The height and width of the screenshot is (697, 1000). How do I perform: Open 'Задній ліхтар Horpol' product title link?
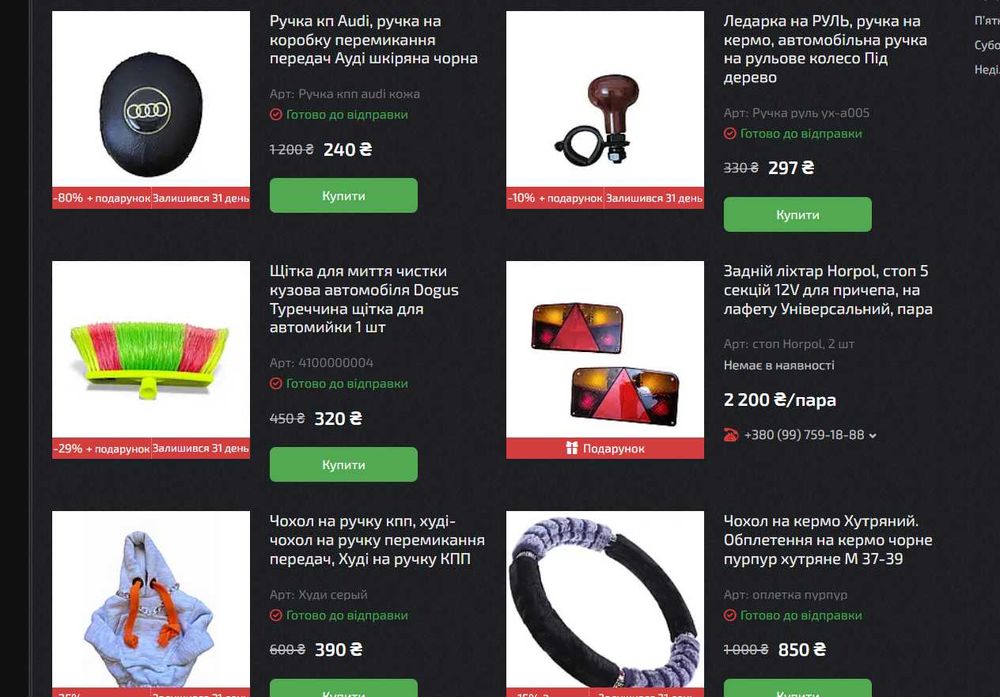tap(828, 290)
